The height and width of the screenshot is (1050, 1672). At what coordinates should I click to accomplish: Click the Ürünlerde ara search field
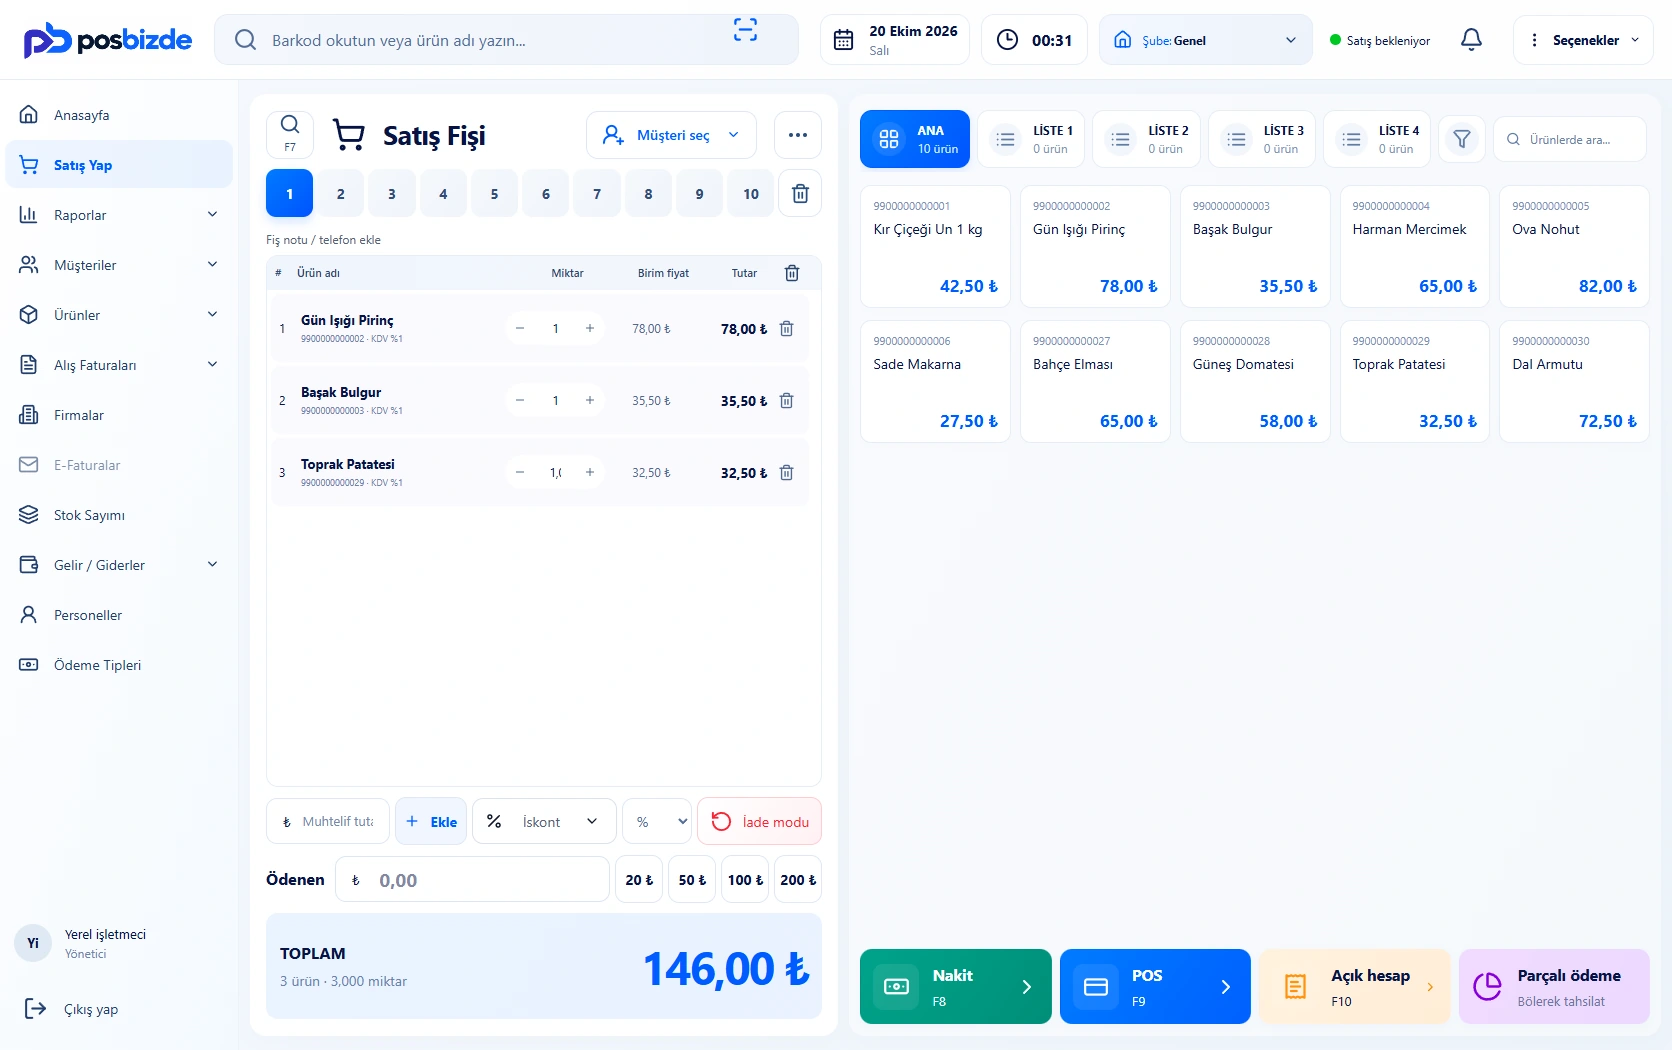tap(1570, 139)
